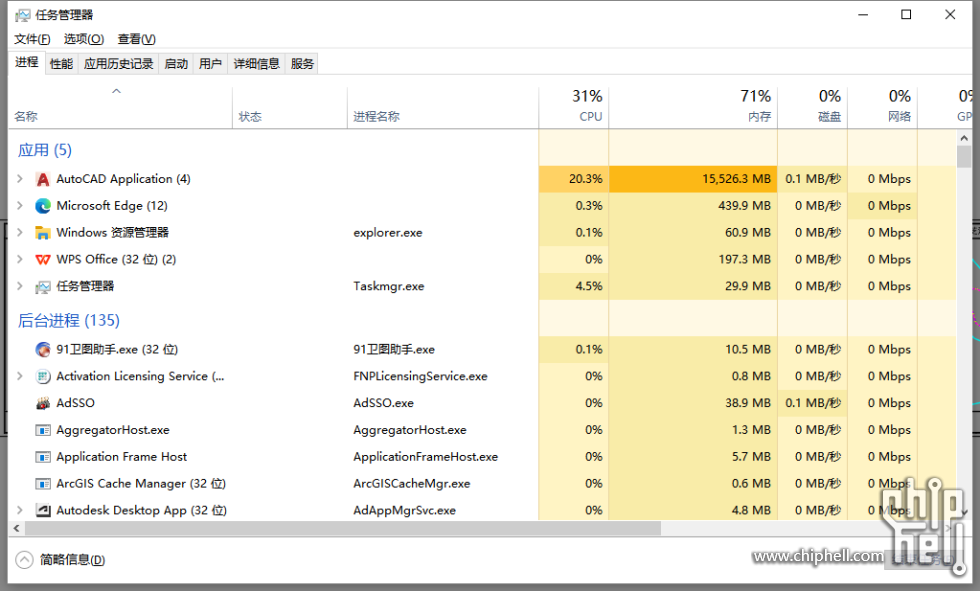Select the 应用 (5) group header

point(44,150)
